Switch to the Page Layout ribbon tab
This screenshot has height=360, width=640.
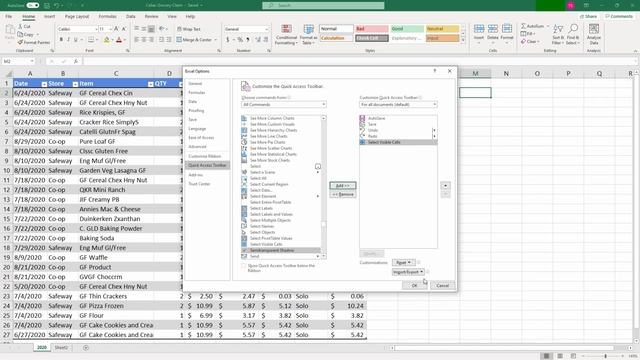pyautogui.click(x=77, y=16)
